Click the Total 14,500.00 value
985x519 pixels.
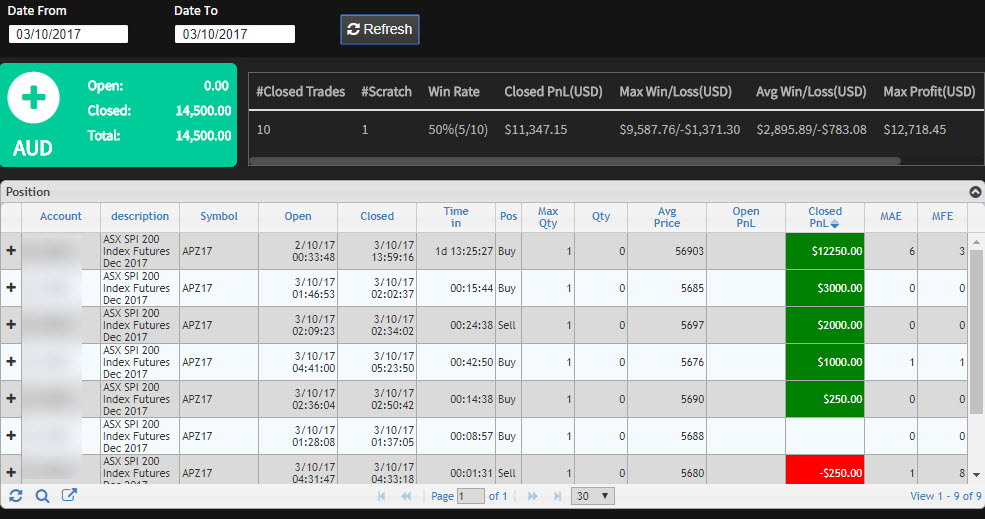203,136
